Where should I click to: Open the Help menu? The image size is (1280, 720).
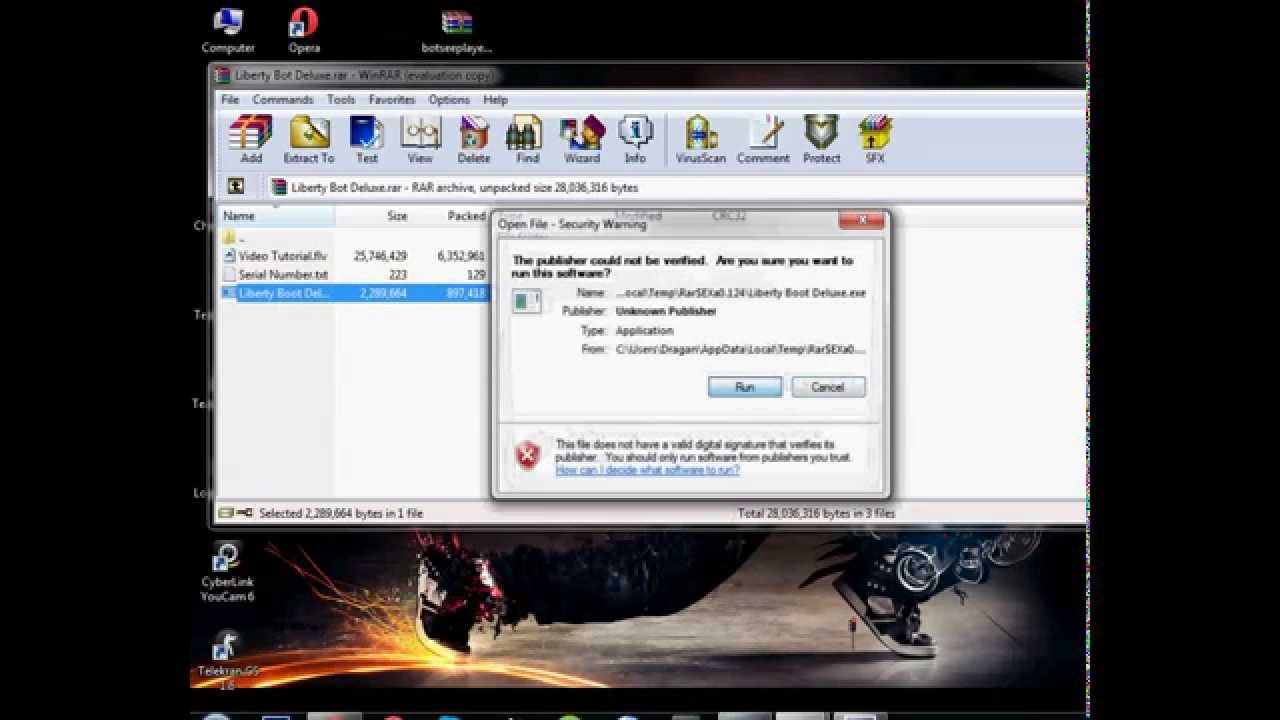click(x=496, y=100)
